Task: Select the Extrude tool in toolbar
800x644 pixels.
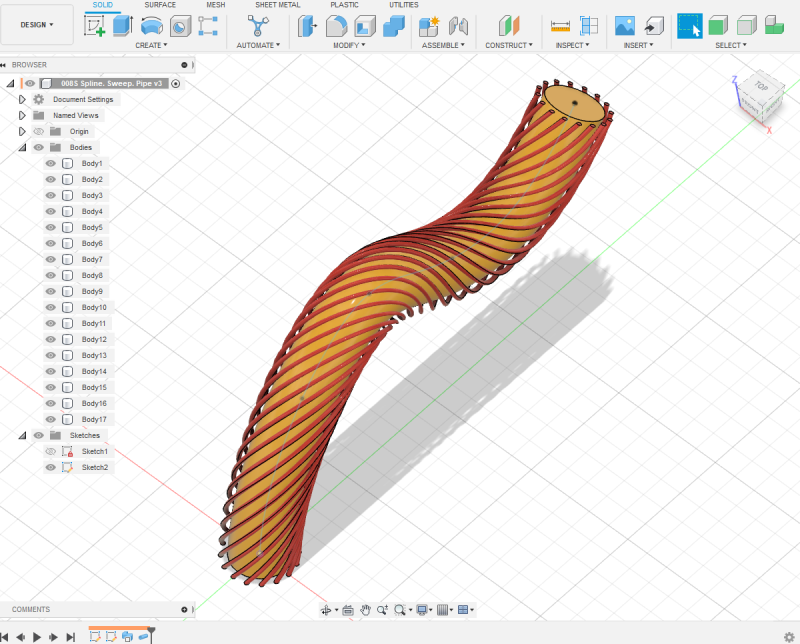Action: pos(122,26)
